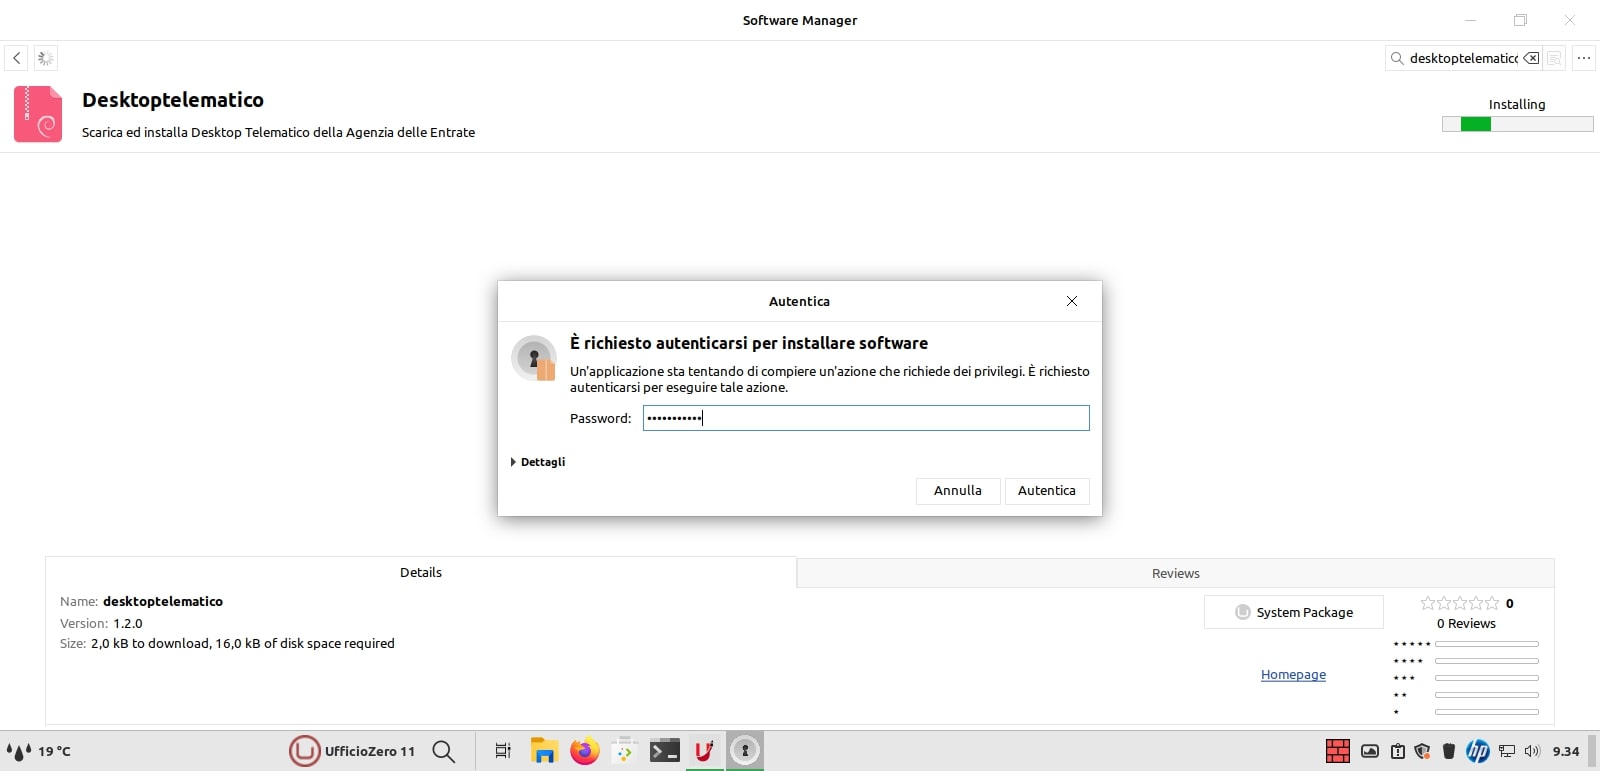Expand the Dettagli section
The width and height of the screenshot is (1600, 771).
538,462
